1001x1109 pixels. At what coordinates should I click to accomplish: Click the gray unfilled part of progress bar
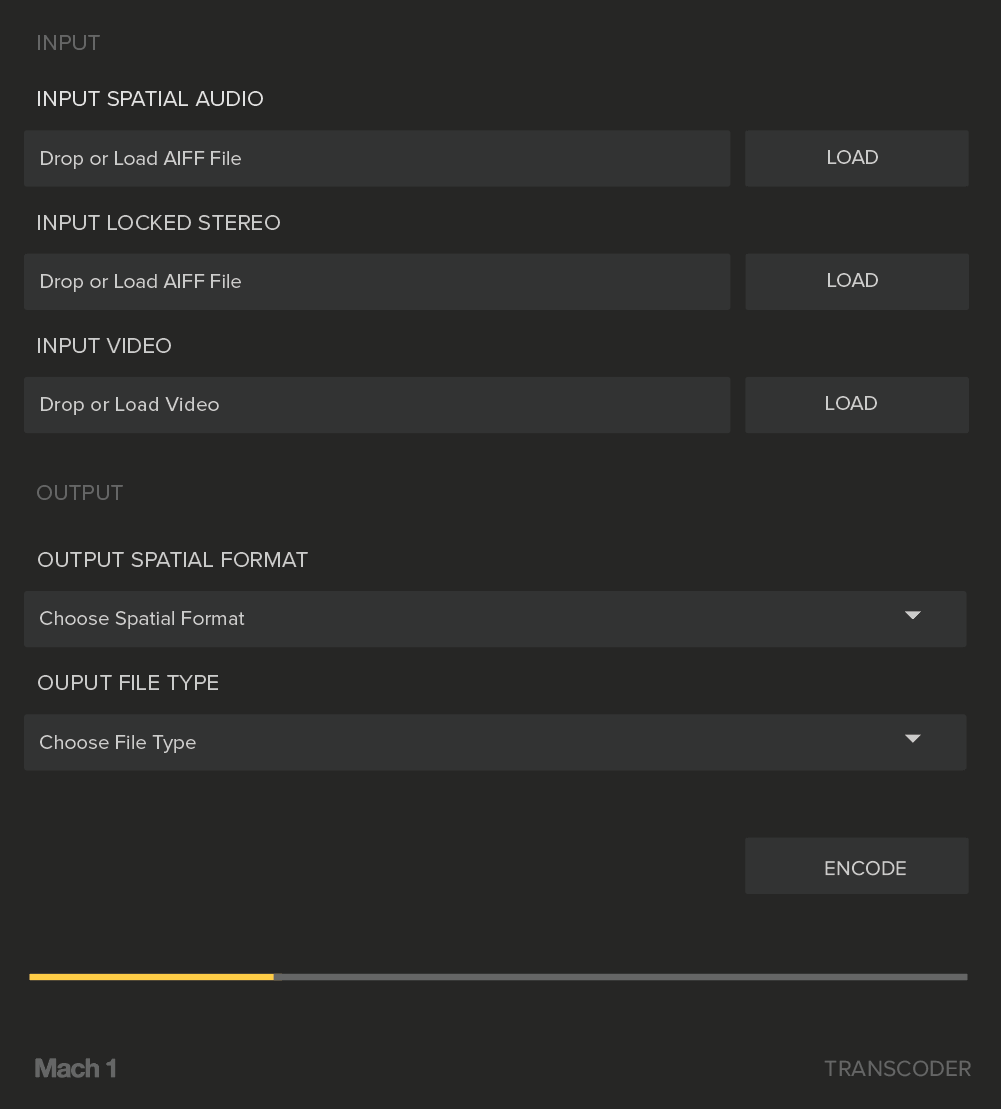(x=621, y=977)
